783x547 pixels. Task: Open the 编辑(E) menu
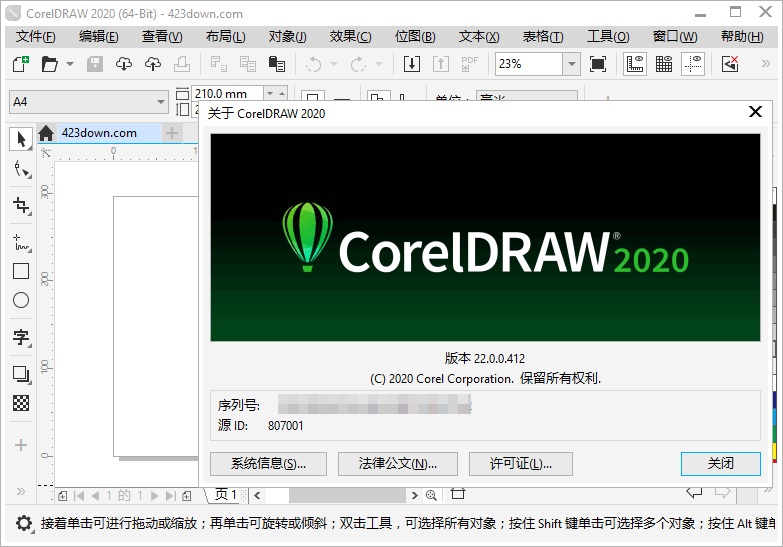click(98, 36)
